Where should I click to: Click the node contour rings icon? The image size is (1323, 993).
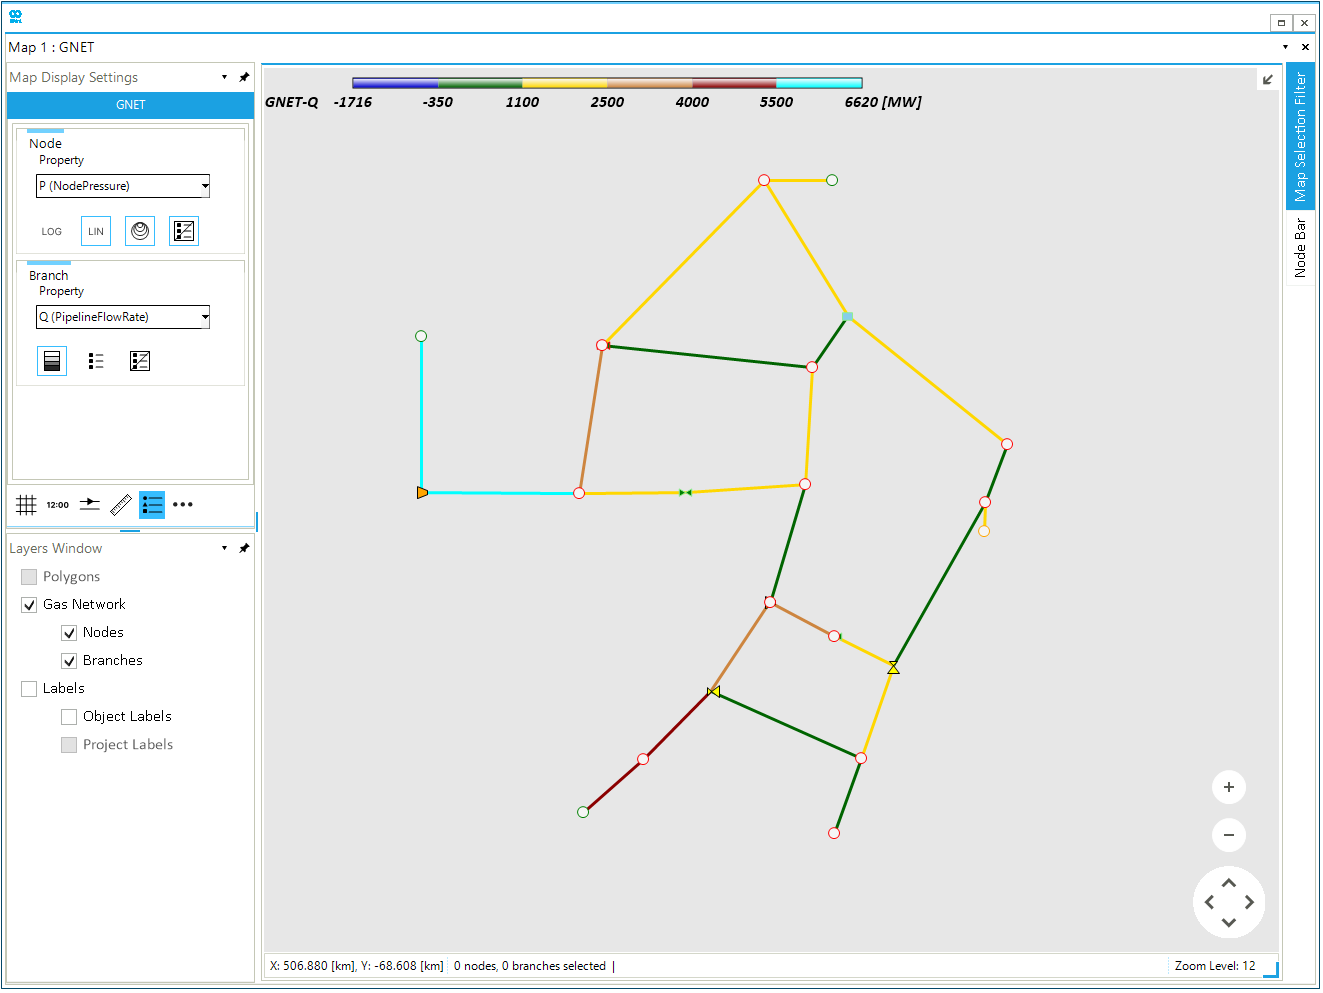point(140,231)
